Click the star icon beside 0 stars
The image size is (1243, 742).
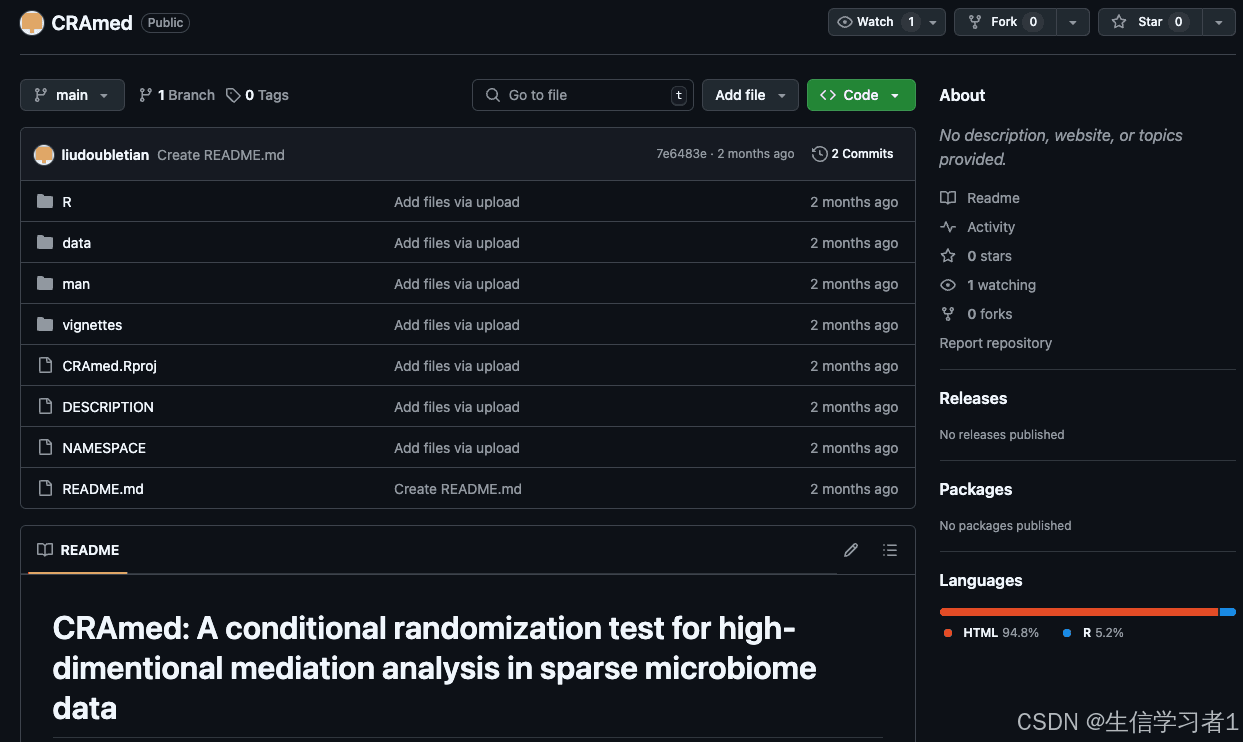tap(948, 256)
